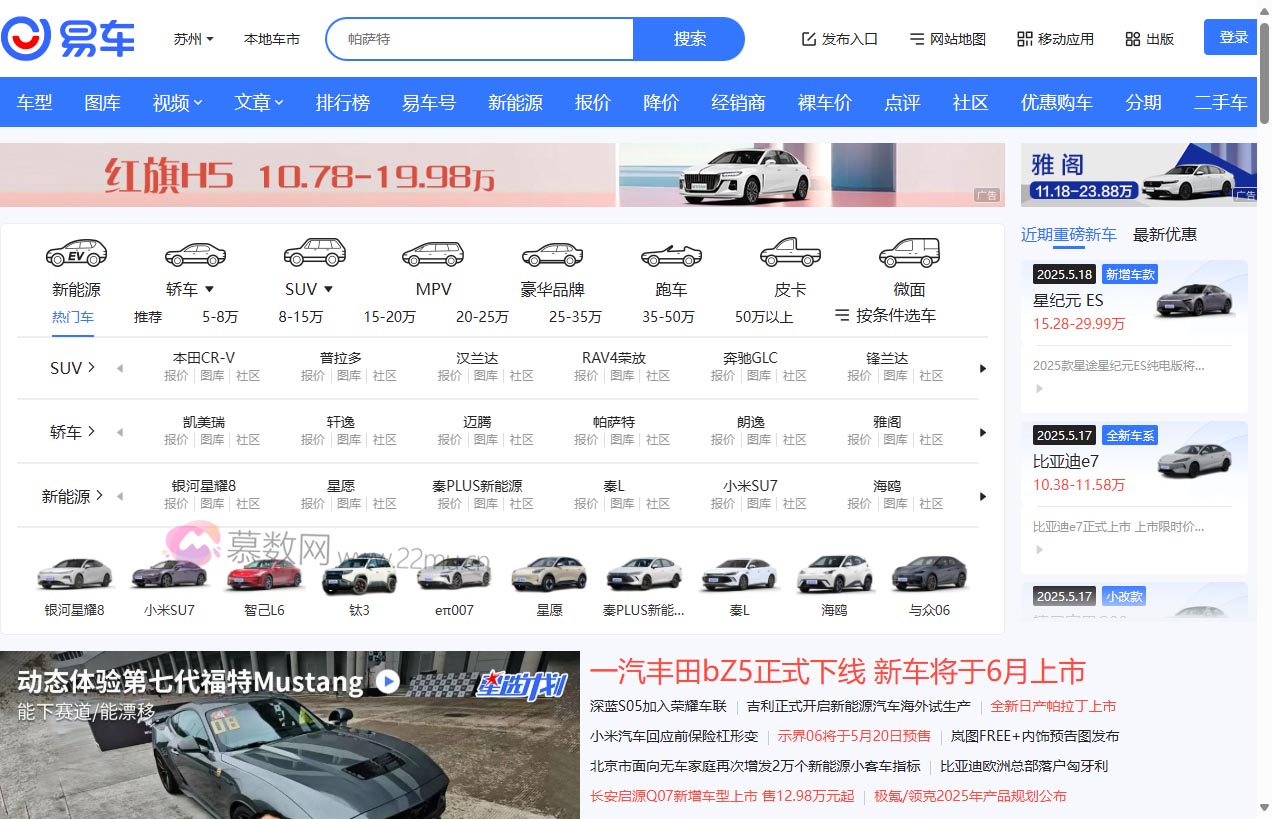Select the 新能源 EV category icon
The height and width of the screenshot is (819, 1272).
[76, 253]
